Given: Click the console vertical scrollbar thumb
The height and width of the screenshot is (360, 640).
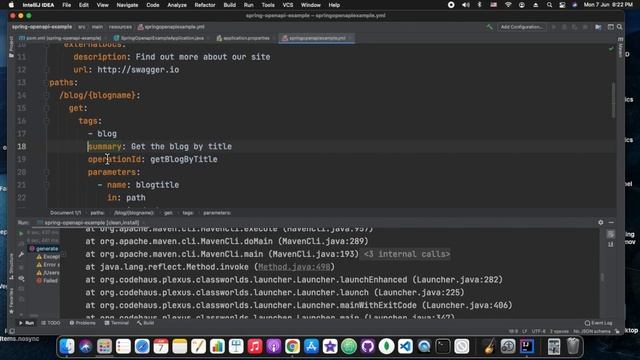Looking at the screenshot, I should pos(602,278).
